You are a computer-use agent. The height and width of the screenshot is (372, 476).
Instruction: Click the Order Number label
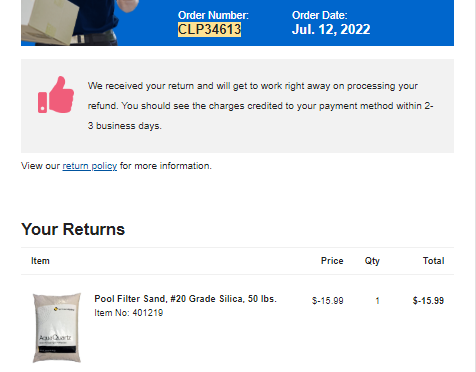pos(213,15)
